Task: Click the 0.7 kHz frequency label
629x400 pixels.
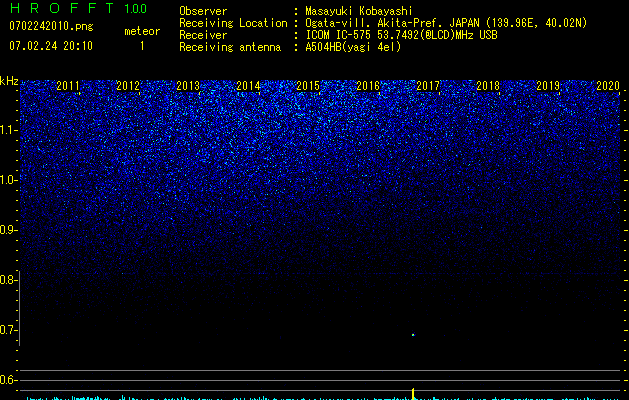Action: [x=8, y=330]
